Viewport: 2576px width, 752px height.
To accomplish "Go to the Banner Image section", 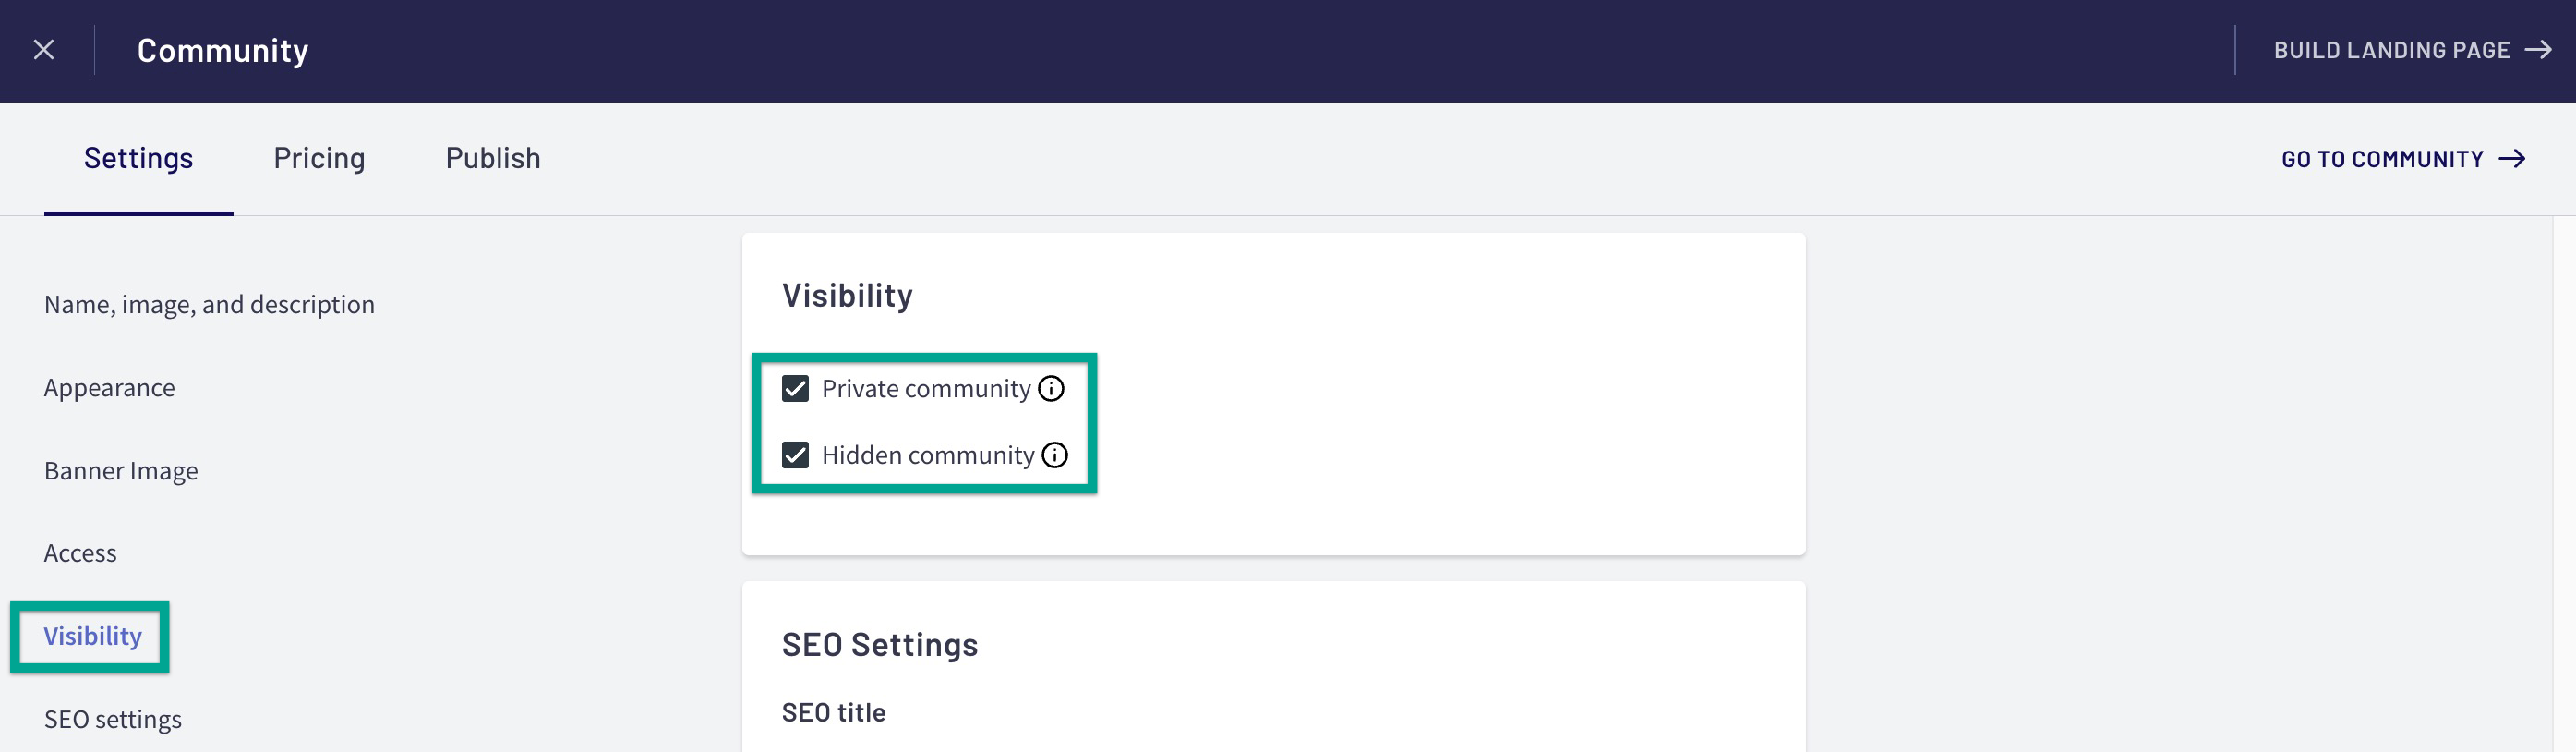I will click(x=121, y=470).
